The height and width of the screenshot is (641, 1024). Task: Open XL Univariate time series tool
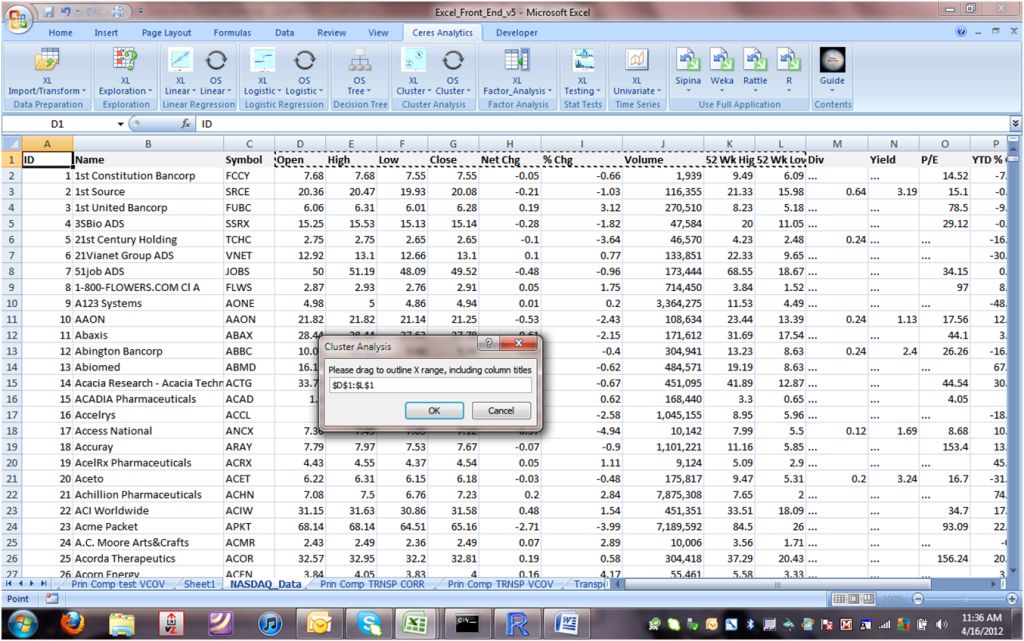[x=637, y=72]
